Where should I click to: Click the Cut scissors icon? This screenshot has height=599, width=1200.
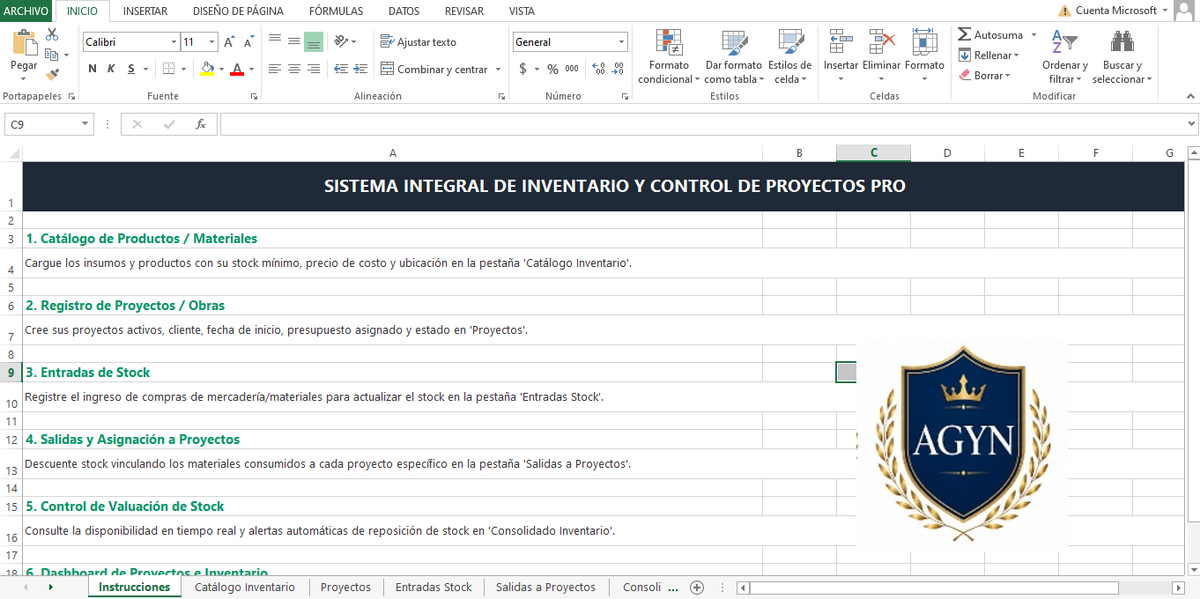point(52,35)
